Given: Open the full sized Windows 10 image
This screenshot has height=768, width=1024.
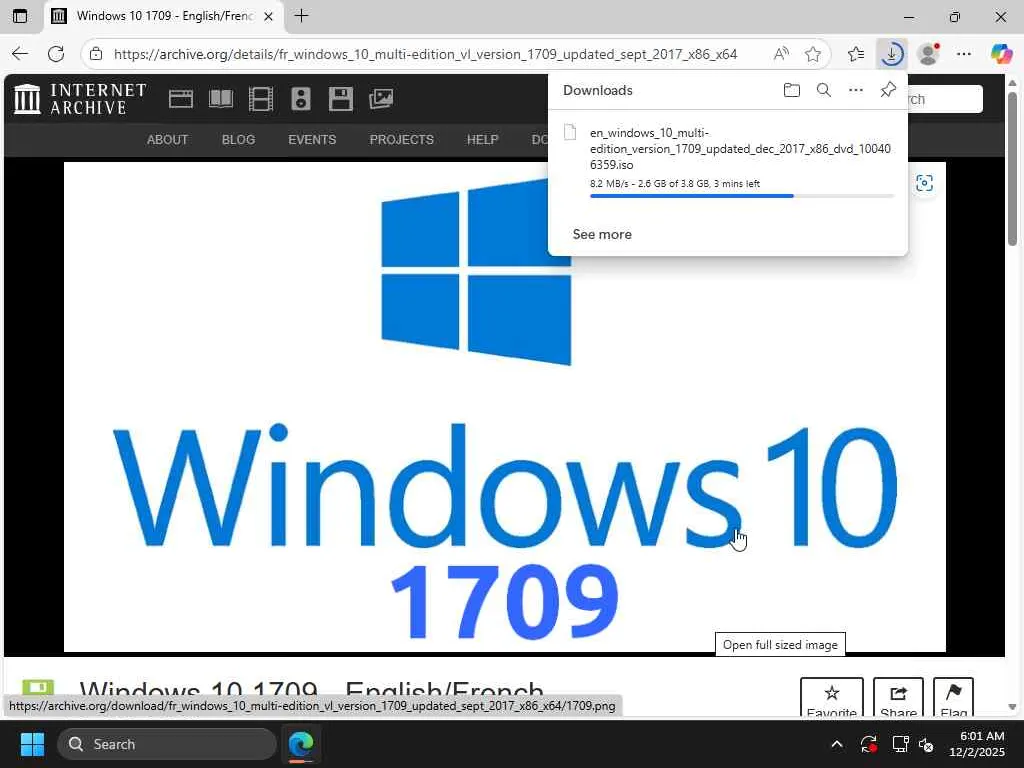Looking at the screenshot, I should point(504,407).
